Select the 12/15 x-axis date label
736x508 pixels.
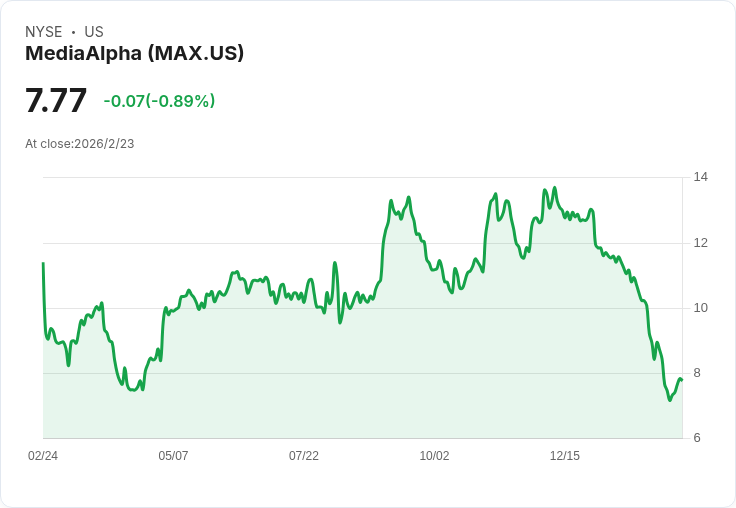click(565, 456)
